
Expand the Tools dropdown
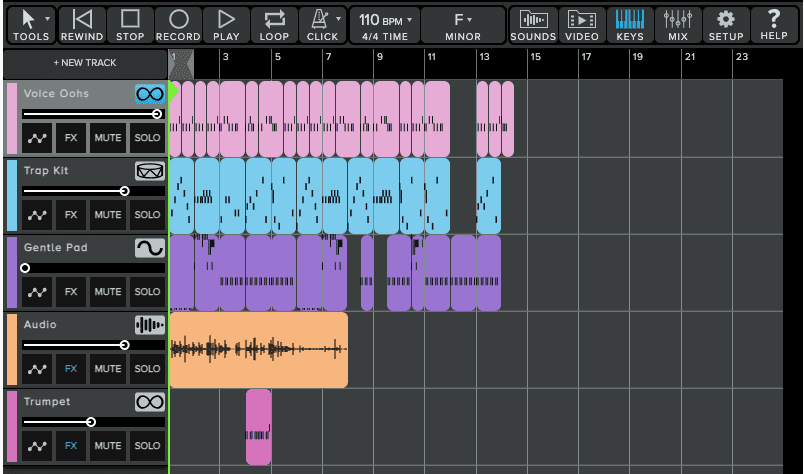coord(32,24)
